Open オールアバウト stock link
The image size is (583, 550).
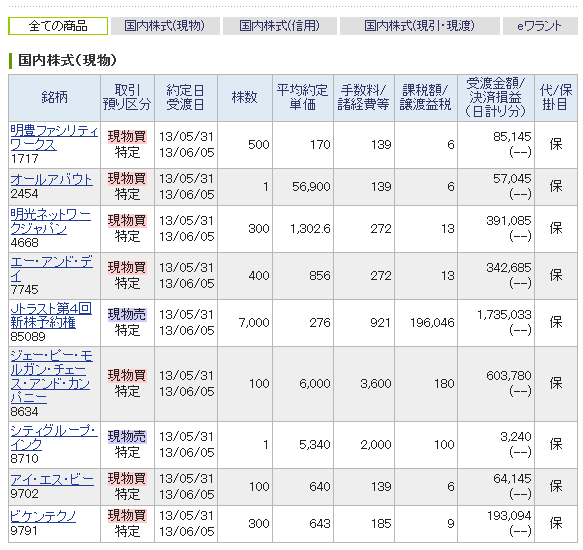pos(51,180)
